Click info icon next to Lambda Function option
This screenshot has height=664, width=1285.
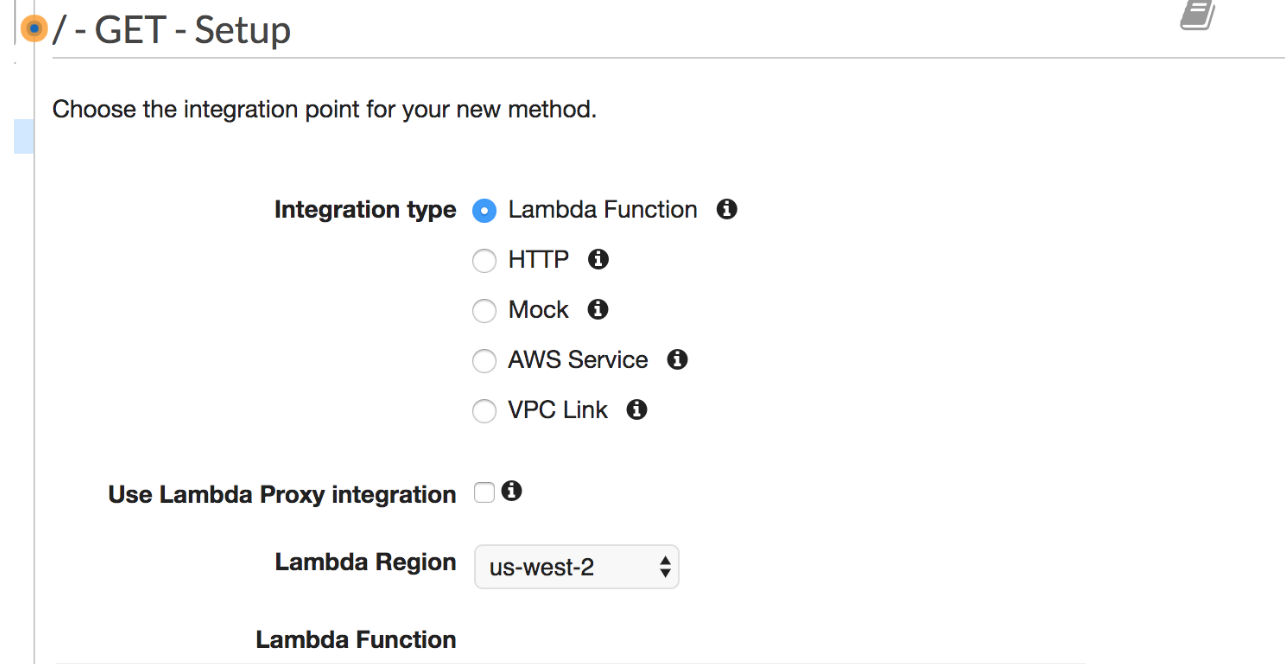pyautogui.click(x=727, y=210)
